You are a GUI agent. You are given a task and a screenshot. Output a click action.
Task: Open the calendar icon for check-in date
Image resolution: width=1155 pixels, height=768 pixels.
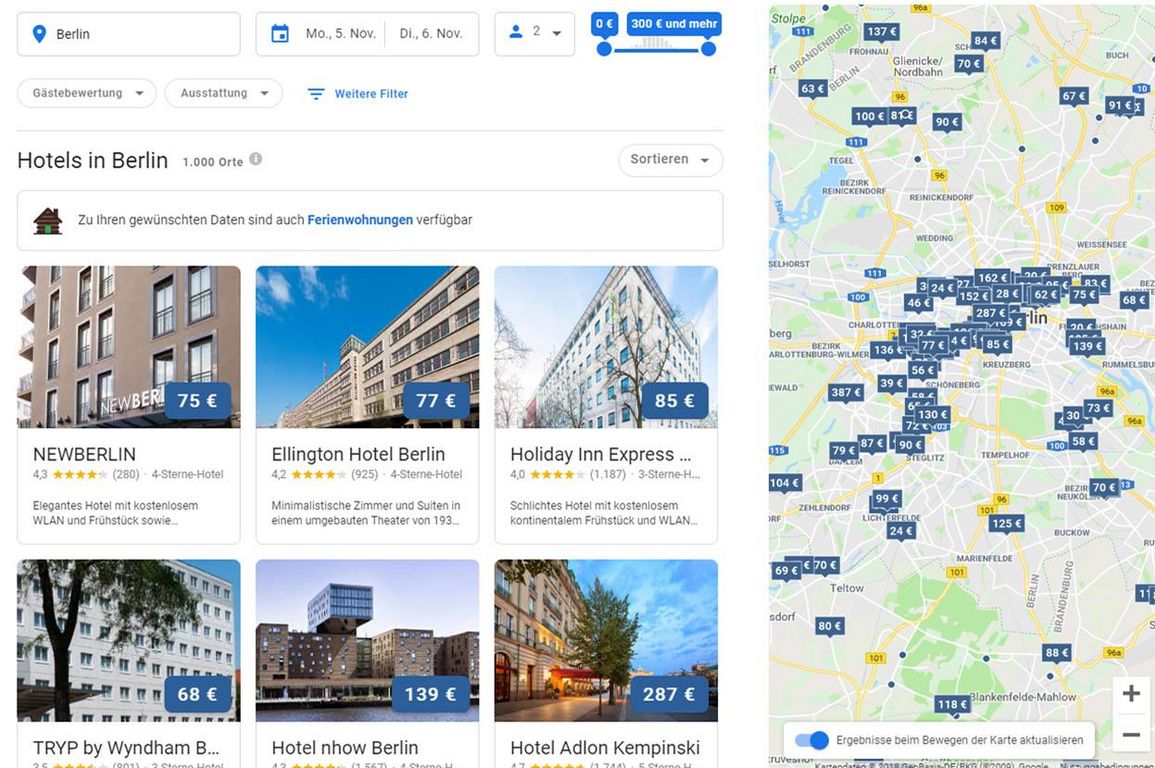click(280, 34)
